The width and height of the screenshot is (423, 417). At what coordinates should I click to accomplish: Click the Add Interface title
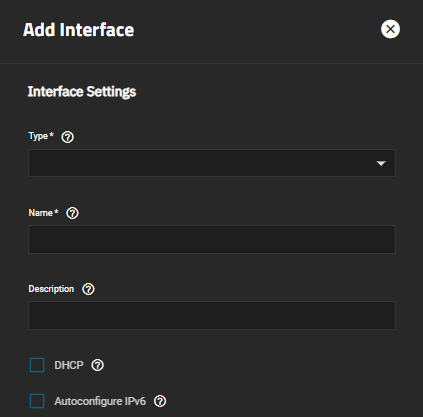[79, 30]
